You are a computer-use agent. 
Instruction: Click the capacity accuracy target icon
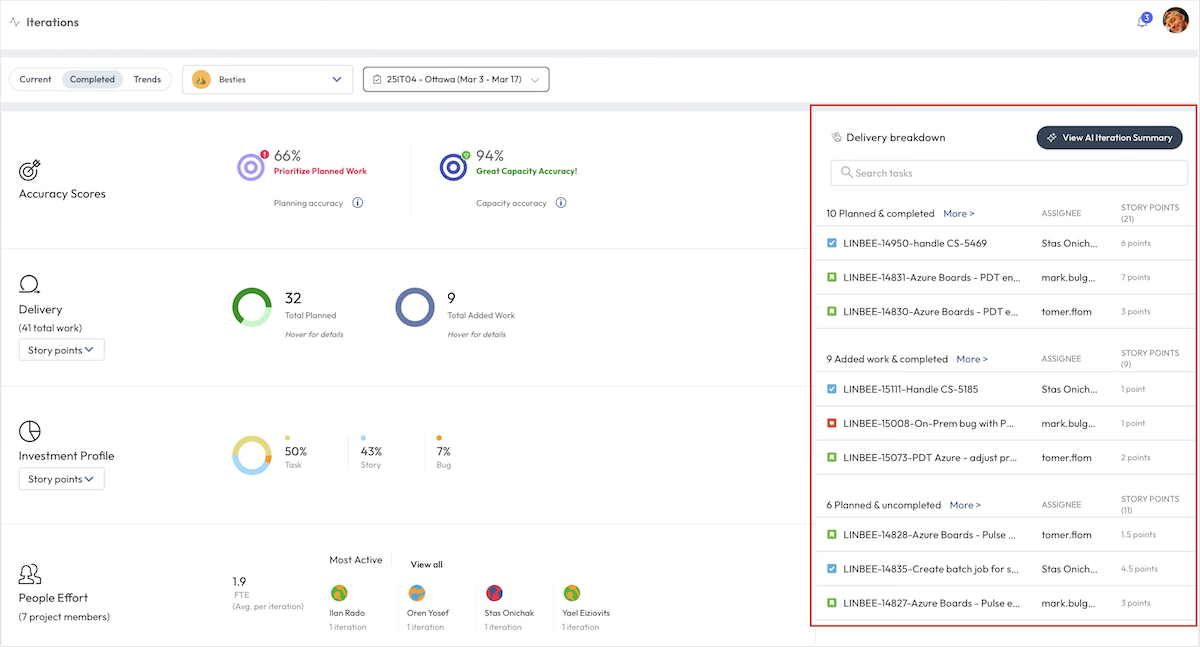click(455, 167)
